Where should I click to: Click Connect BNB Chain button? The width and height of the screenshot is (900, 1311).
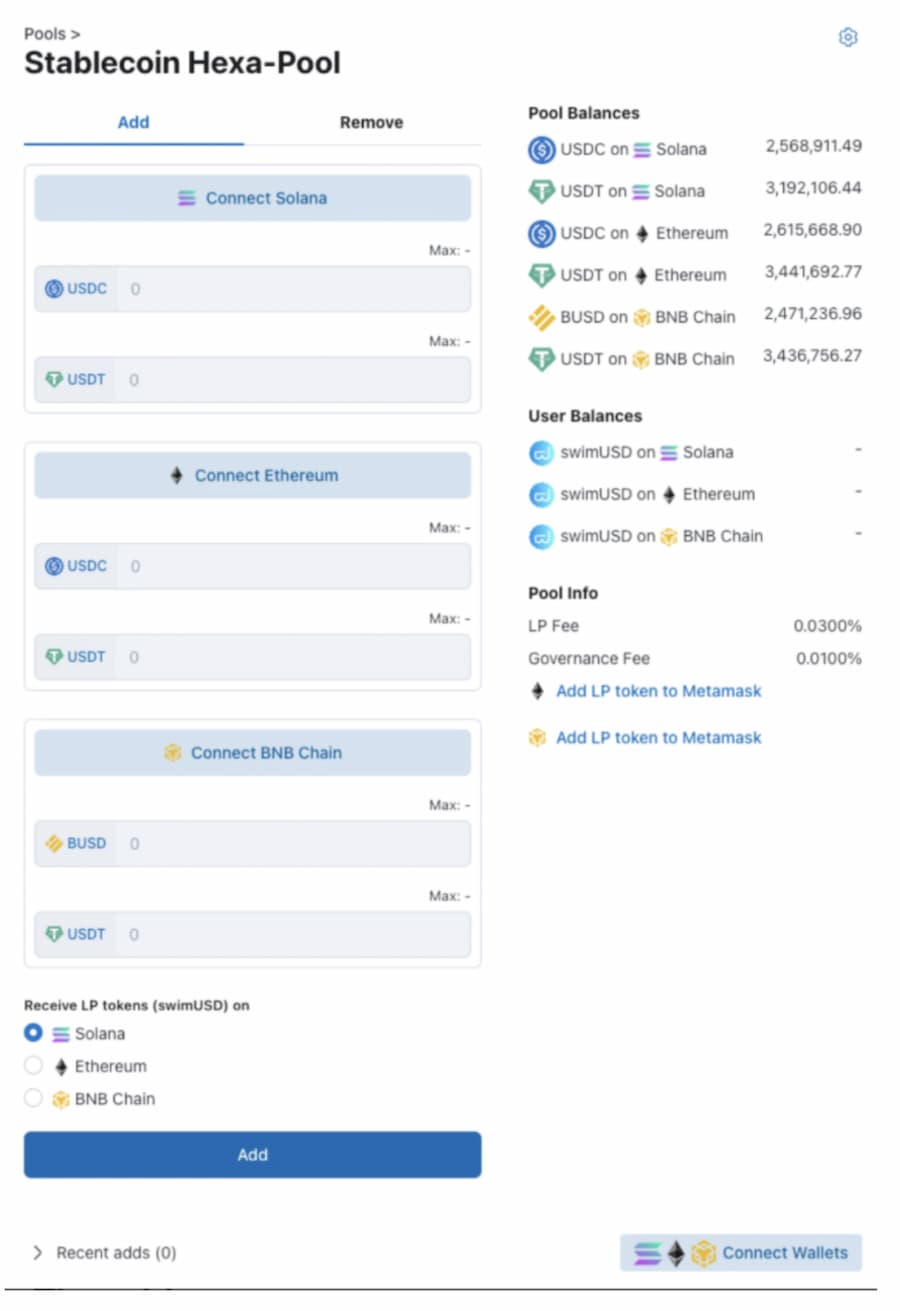coord(252,753)
